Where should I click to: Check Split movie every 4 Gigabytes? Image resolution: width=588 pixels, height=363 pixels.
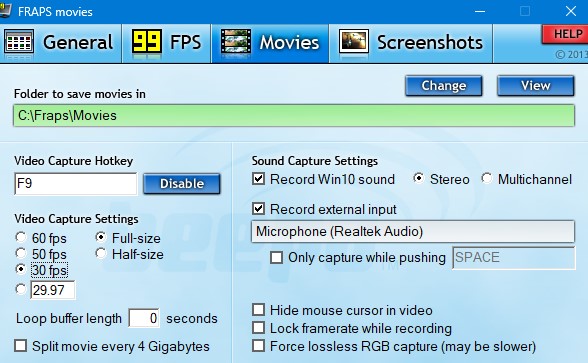pos(21,346)
